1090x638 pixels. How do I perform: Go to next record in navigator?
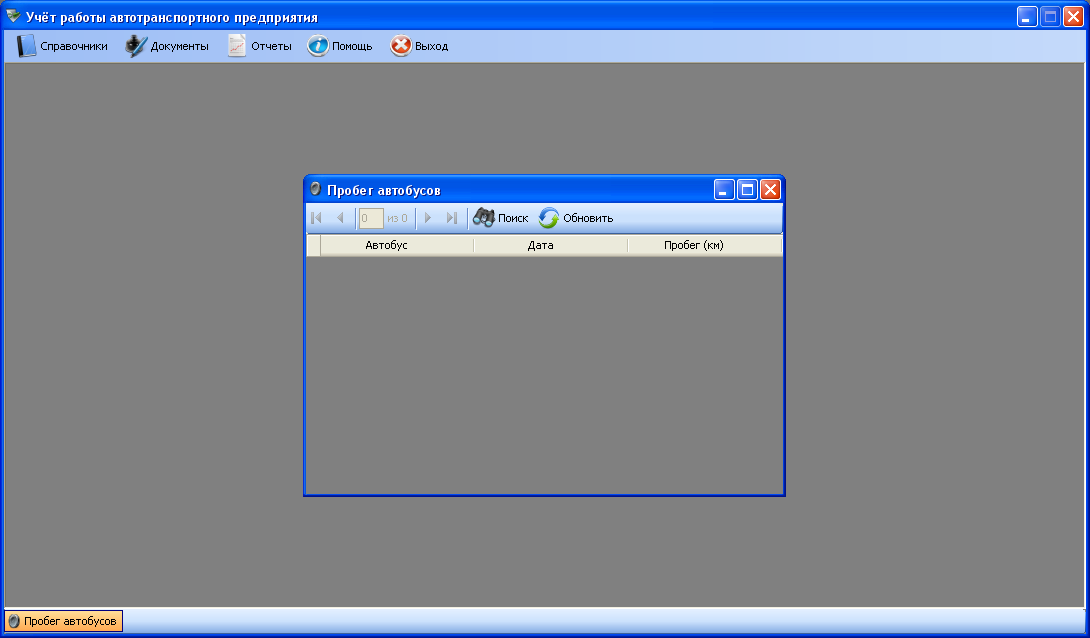click(x=428, y=218)
